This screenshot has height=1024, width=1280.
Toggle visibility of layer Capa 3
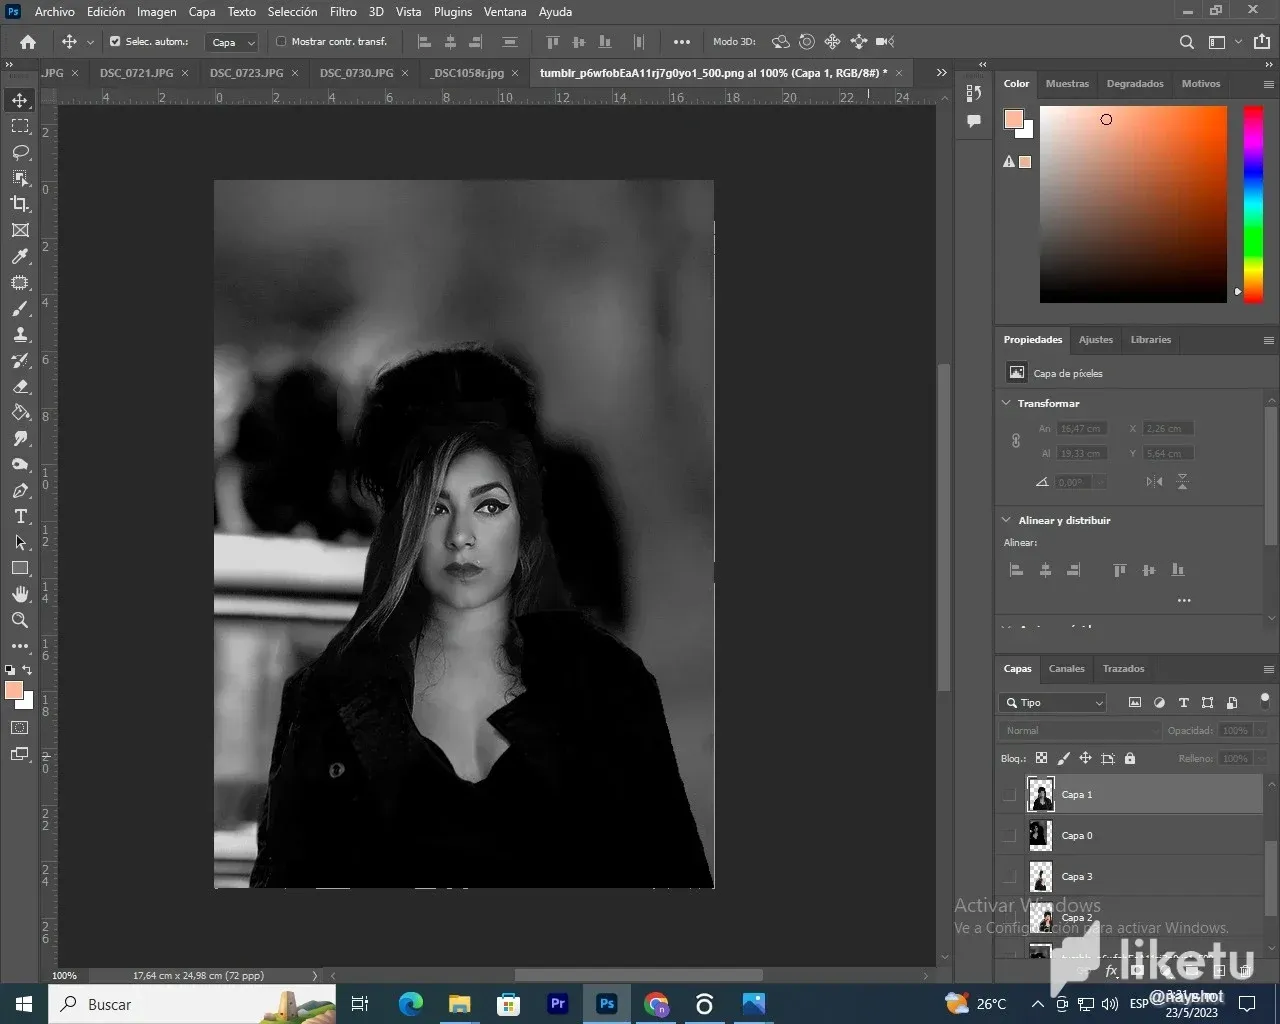click(1009, 877)
